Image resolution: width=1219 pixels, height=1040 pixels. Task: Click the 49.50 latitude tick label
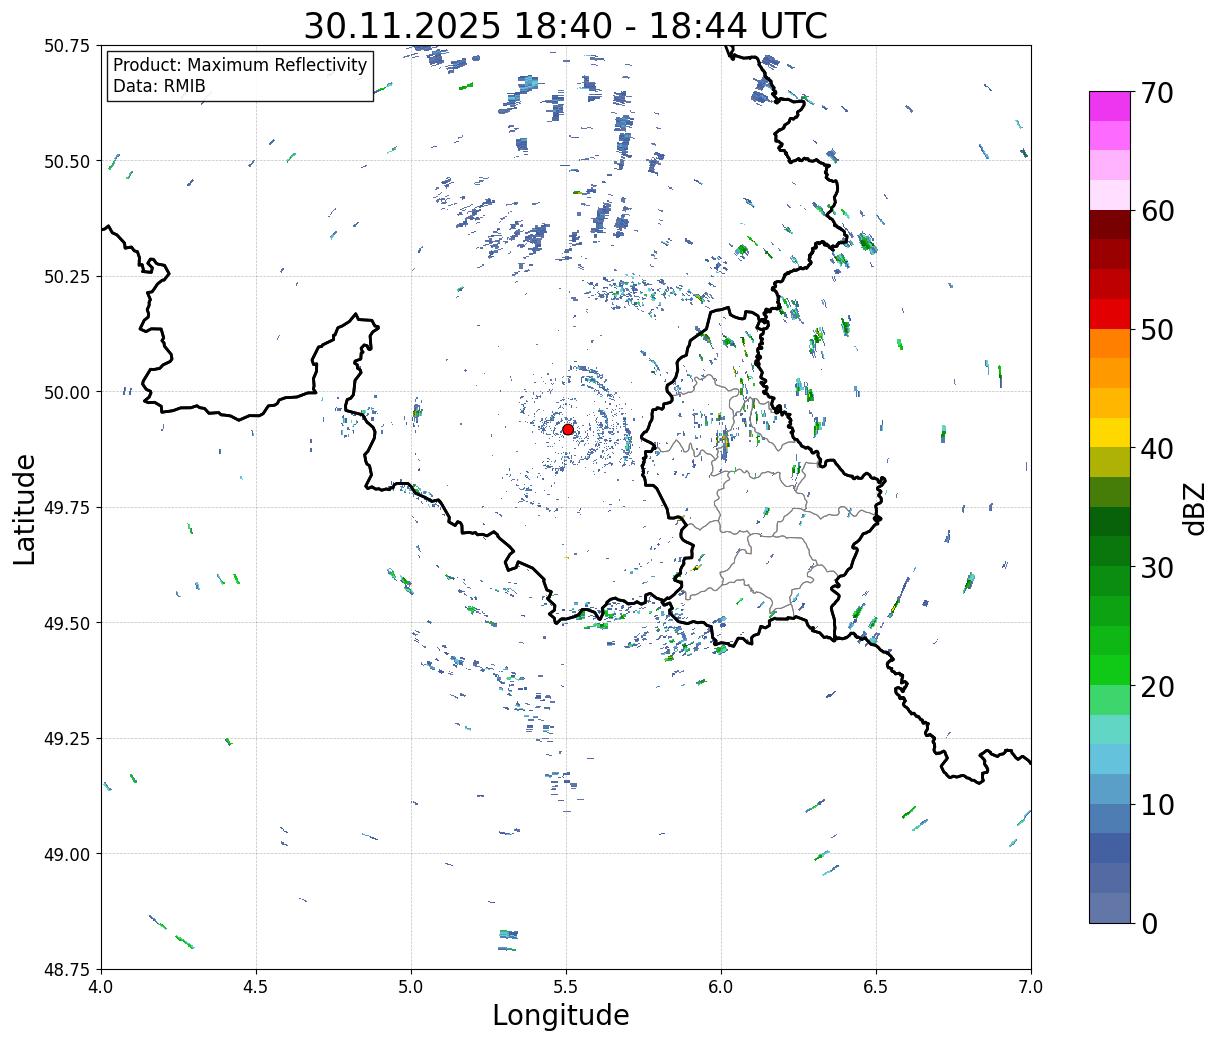pos(66,623)
